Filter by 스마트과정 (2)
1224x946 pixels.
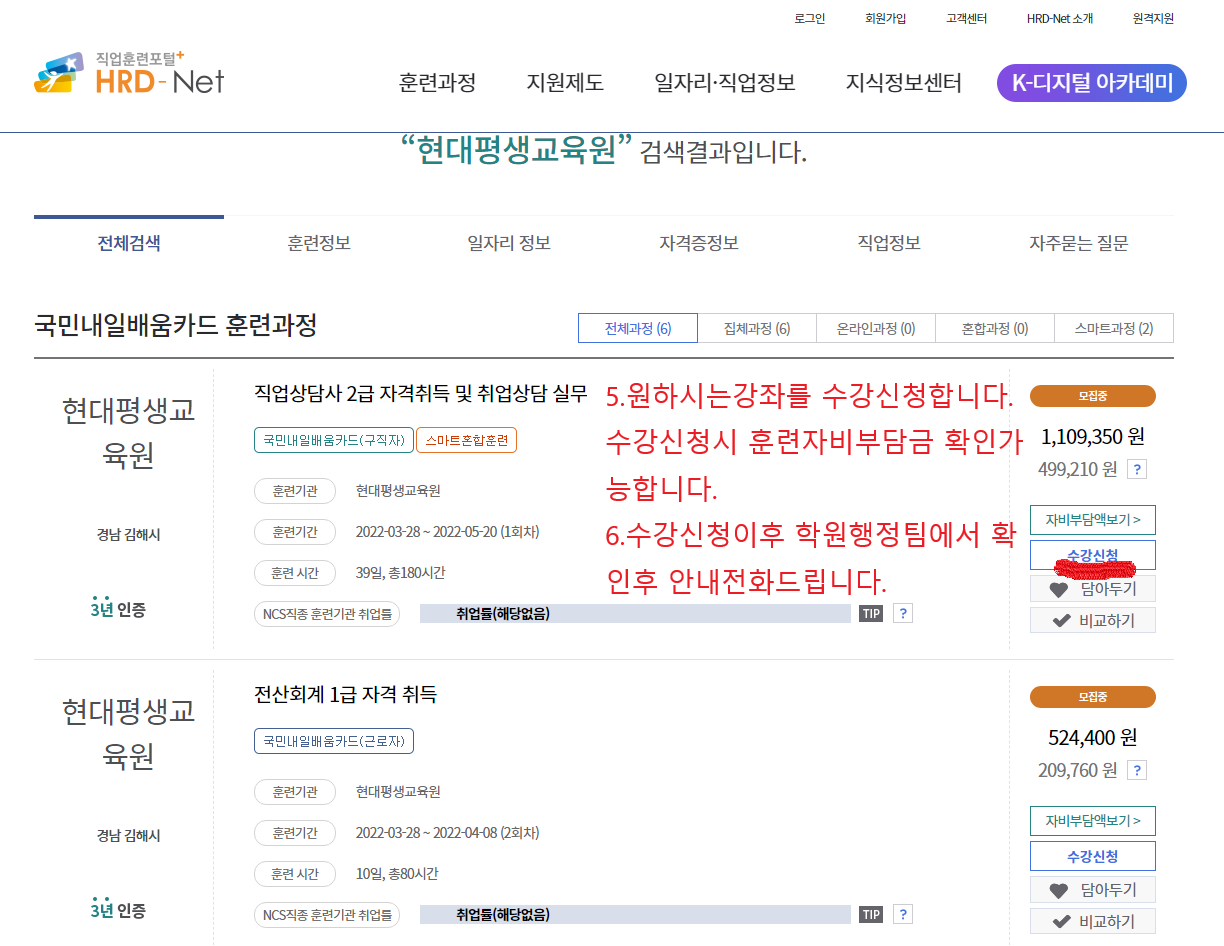1114,328
